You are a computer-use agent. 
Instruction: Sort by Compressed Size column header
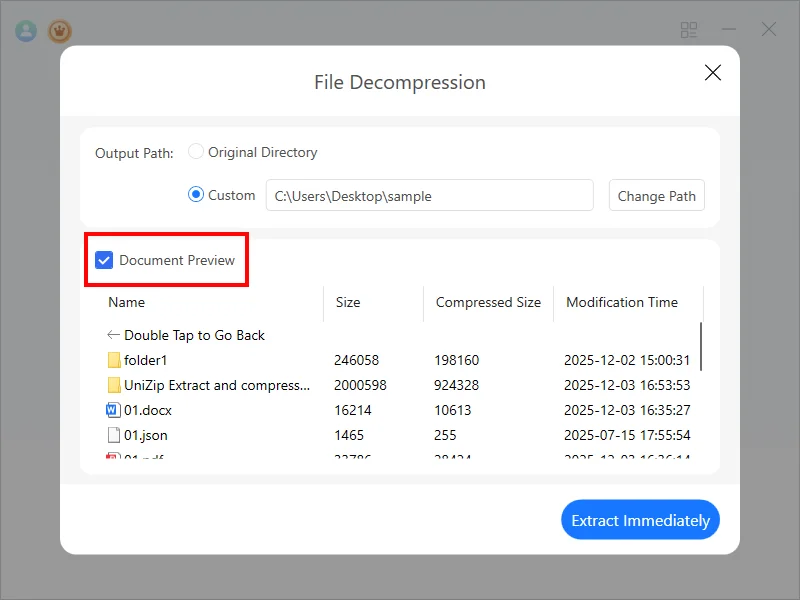[x=488, y=302]
